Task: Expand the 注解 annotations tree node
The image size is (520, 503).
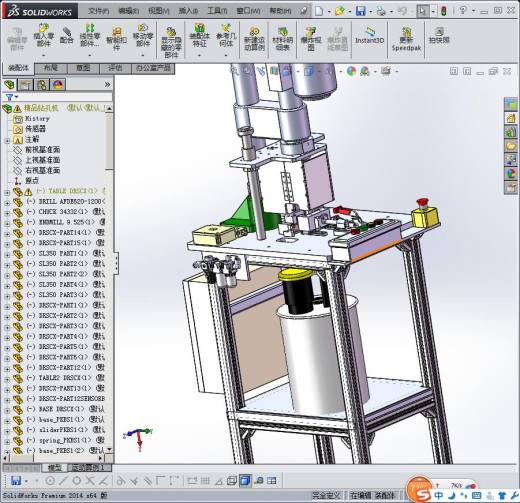Action: point(7,141)
